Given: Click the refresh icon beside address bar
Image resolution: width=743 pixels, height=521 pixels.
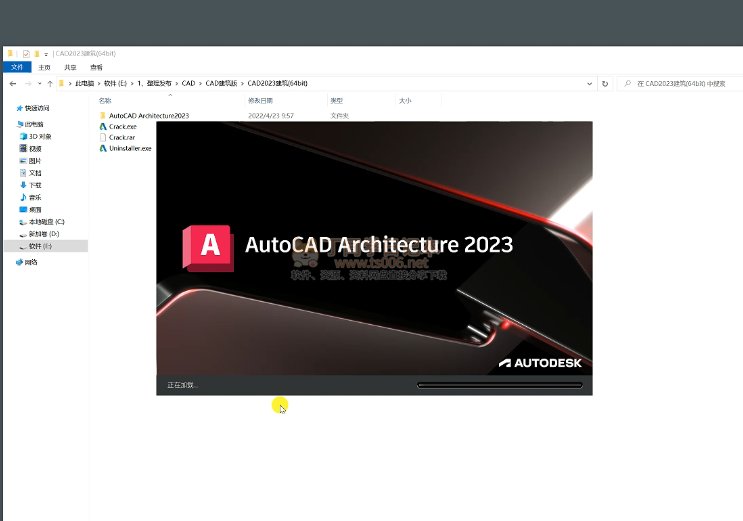Looking at the screenshot, I should [x=605, y=84].
